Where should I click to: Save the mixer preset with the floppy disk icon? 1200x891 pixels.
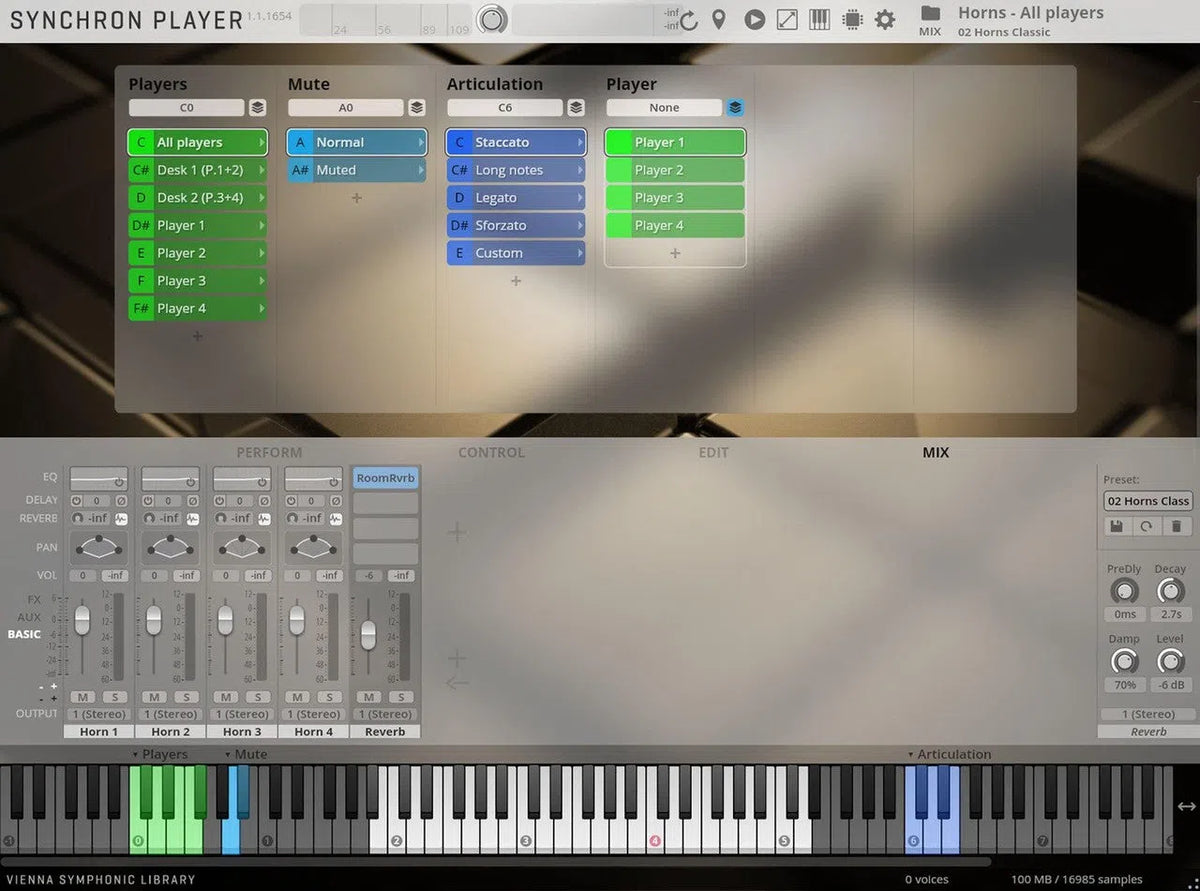1116,526
